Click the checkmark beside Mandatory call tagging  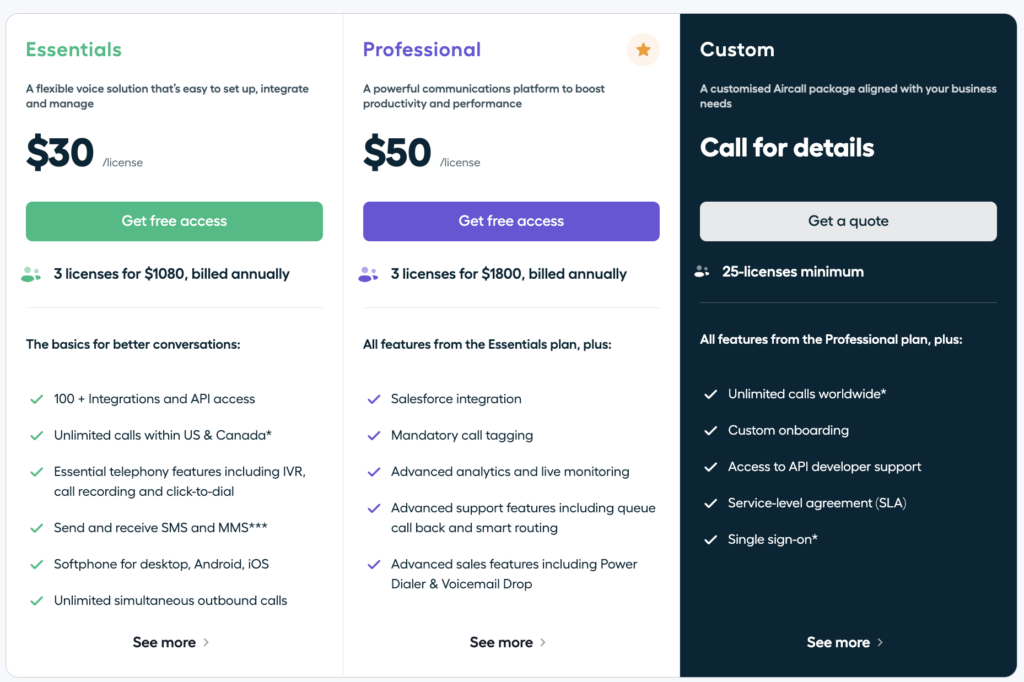tap(374, 436)
